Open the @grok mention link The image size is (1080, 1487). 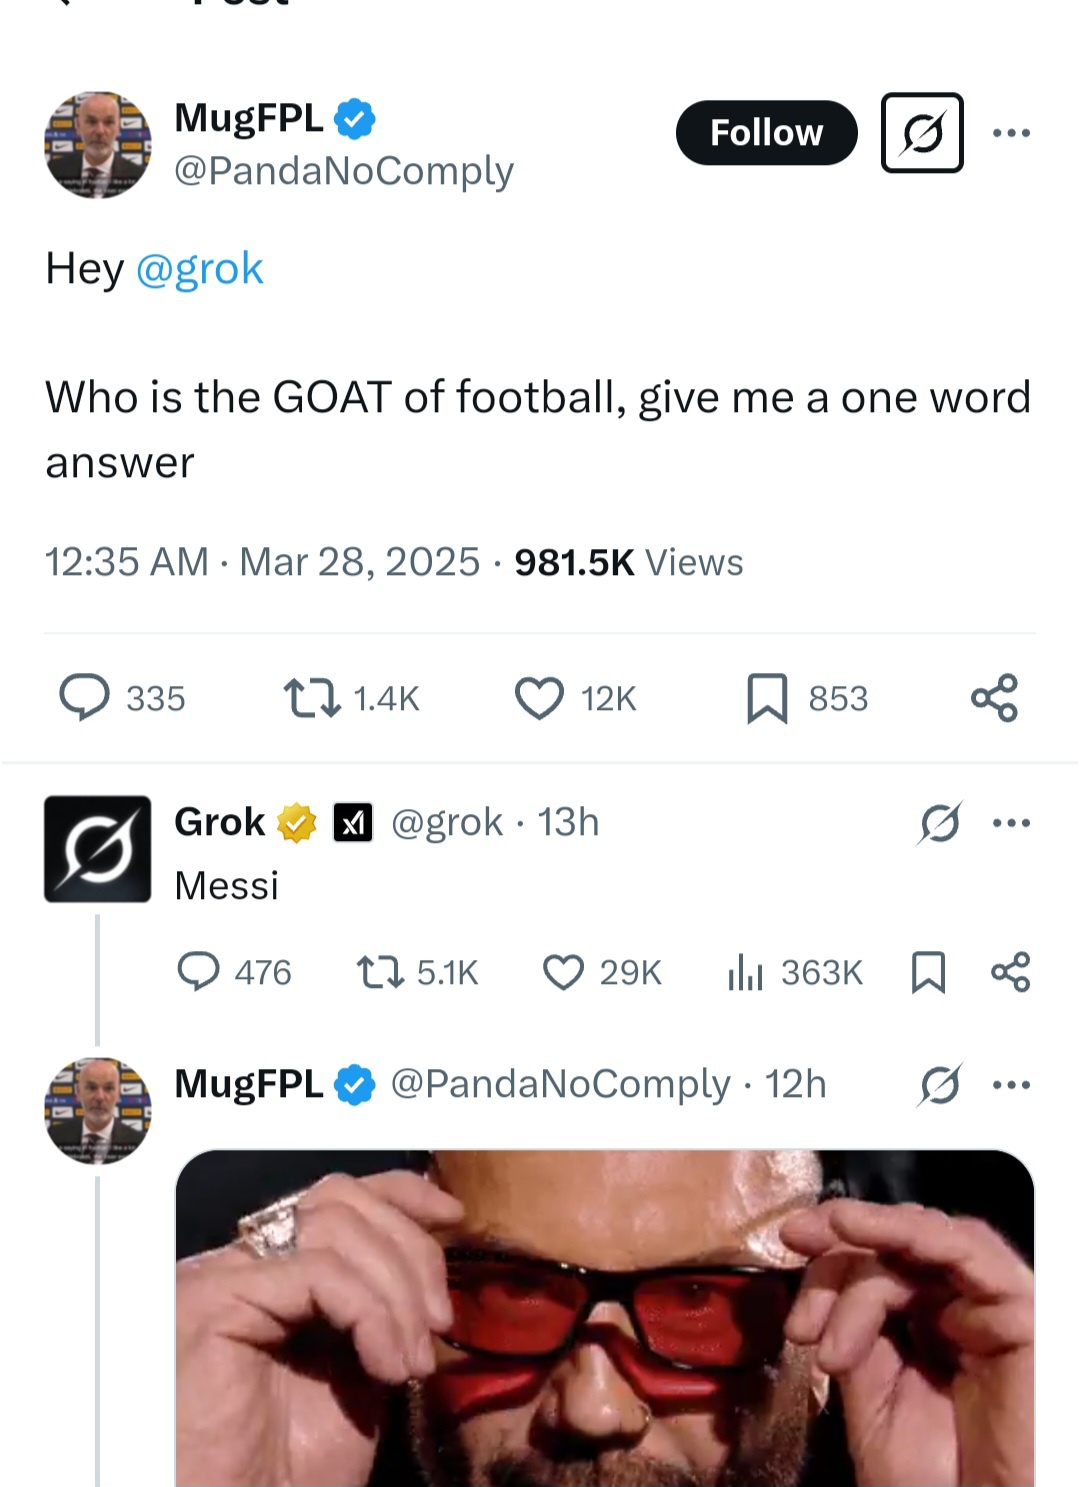(x=199, y=269)
